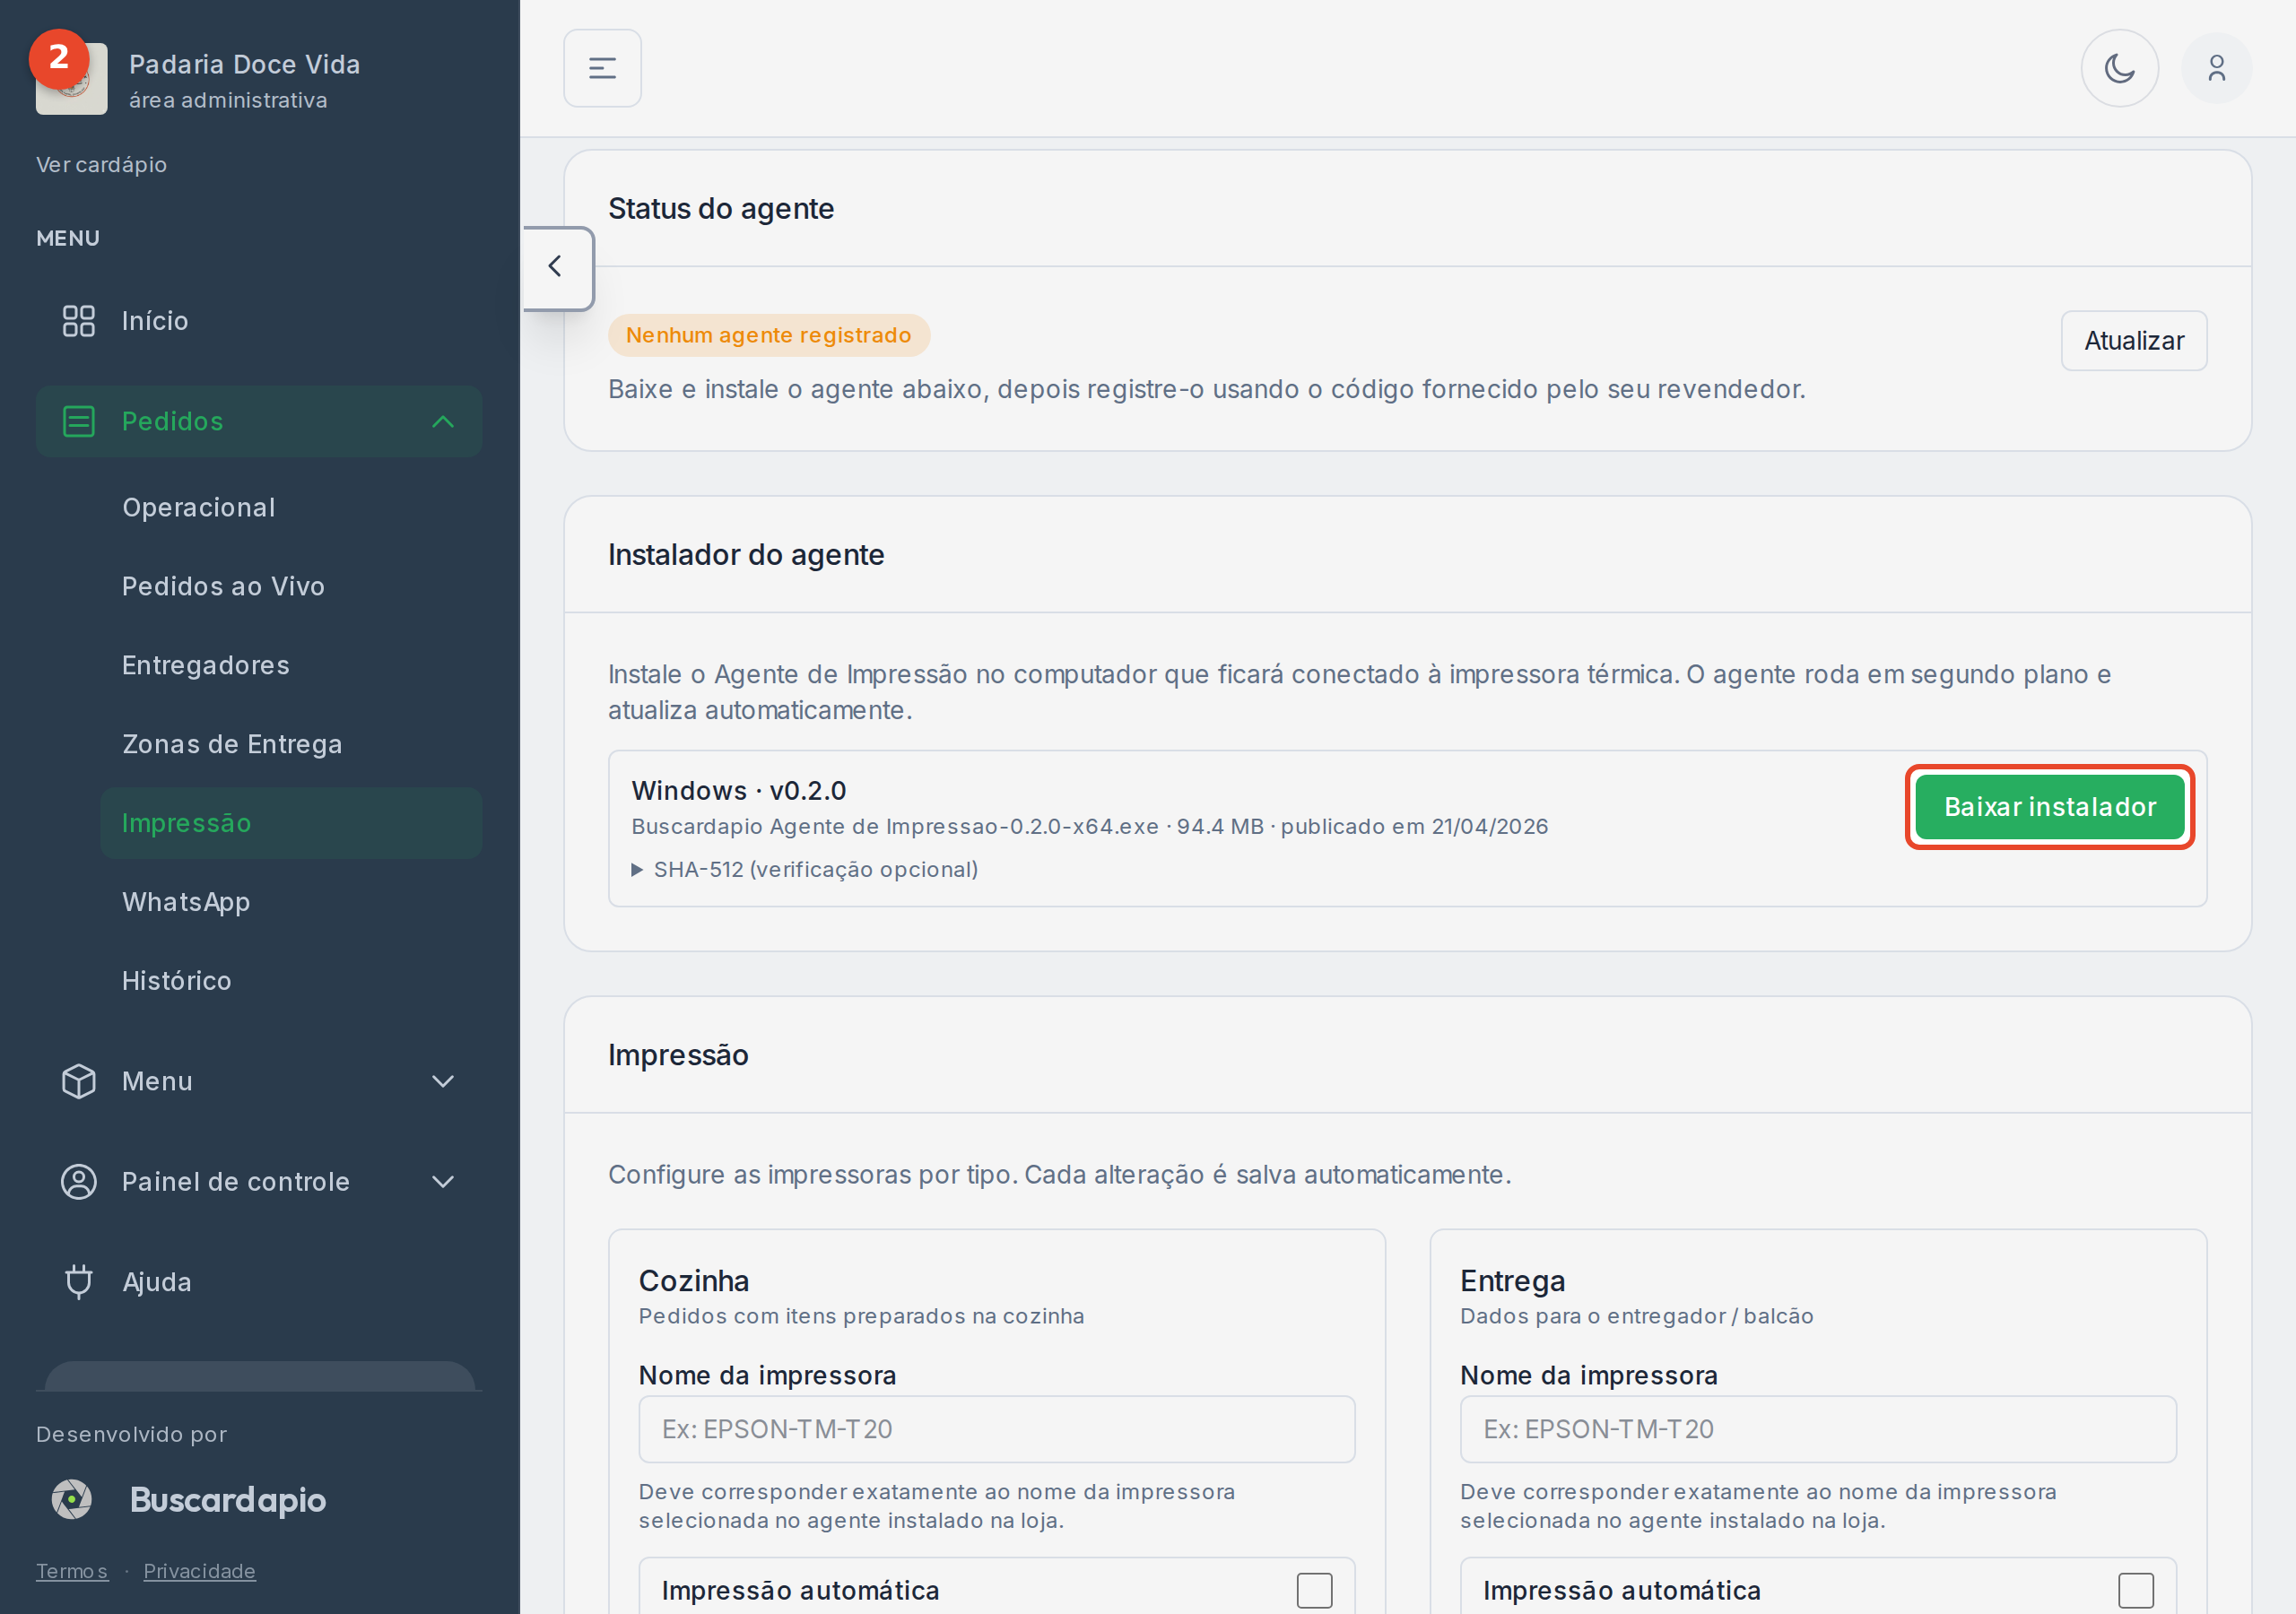Open Operacional under Pedidos

[199, 507]
